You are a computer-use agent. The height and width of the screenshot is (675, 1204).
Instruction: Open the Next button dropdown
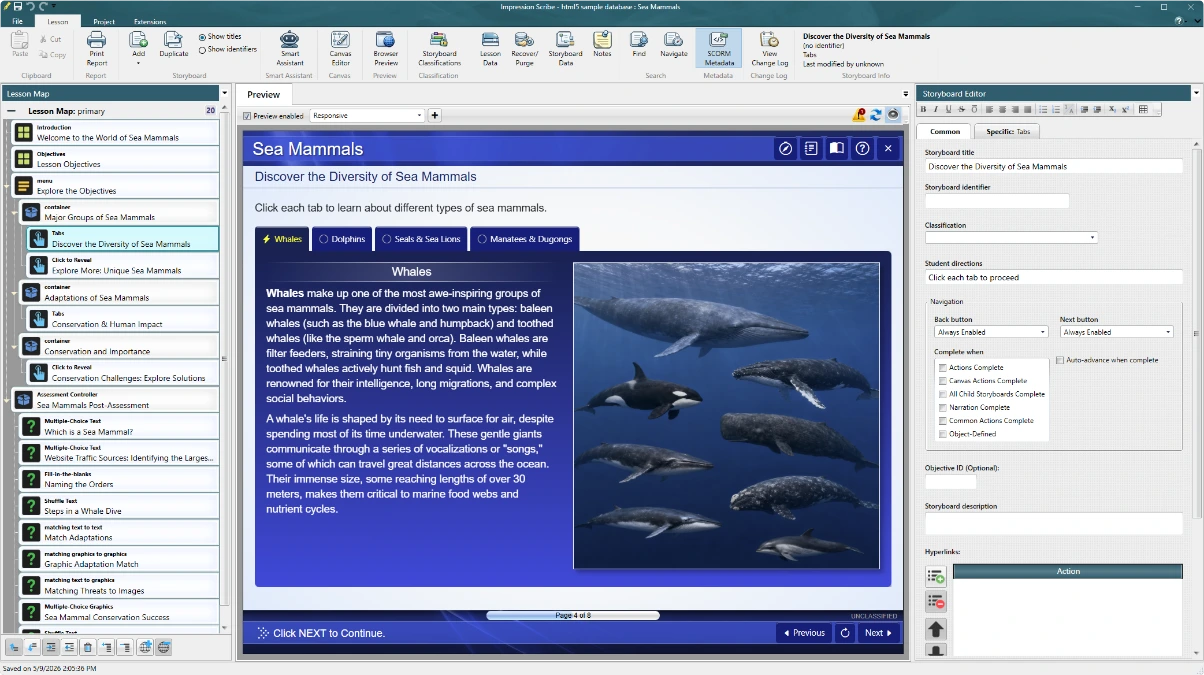(x=1116, y=332)
